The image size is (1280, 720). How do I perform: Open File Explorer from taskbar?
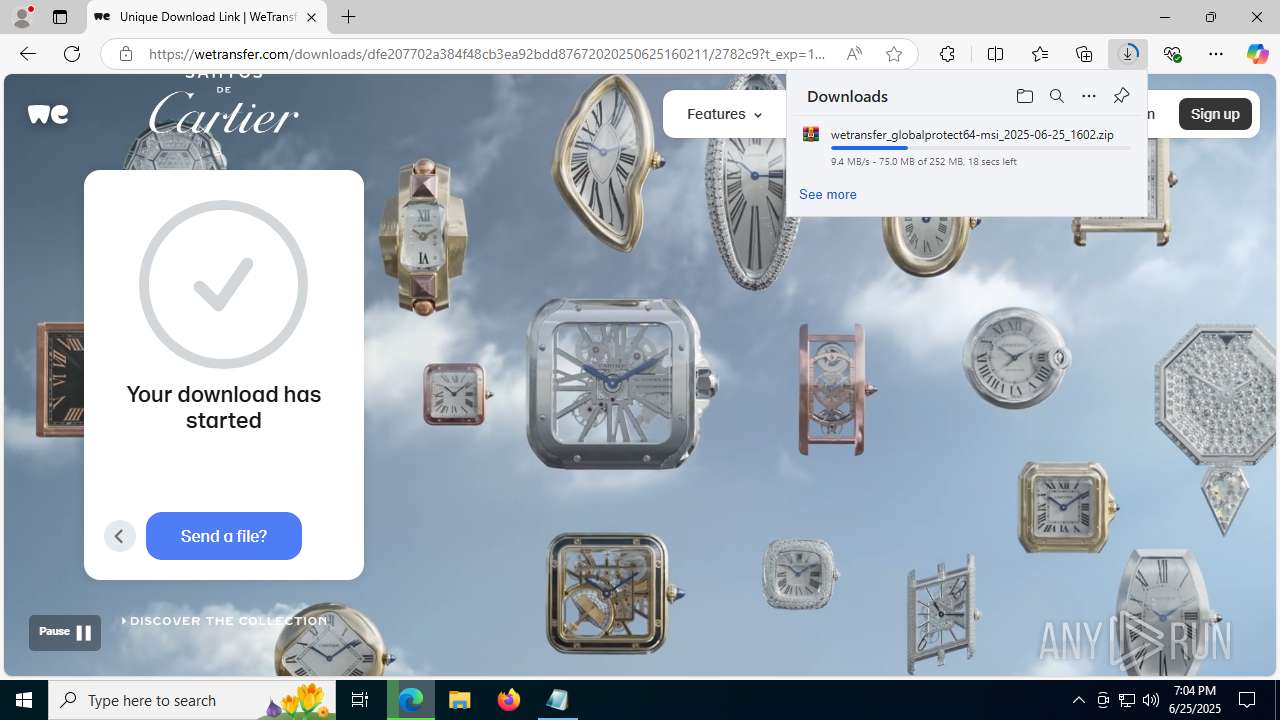pos(460,700)
